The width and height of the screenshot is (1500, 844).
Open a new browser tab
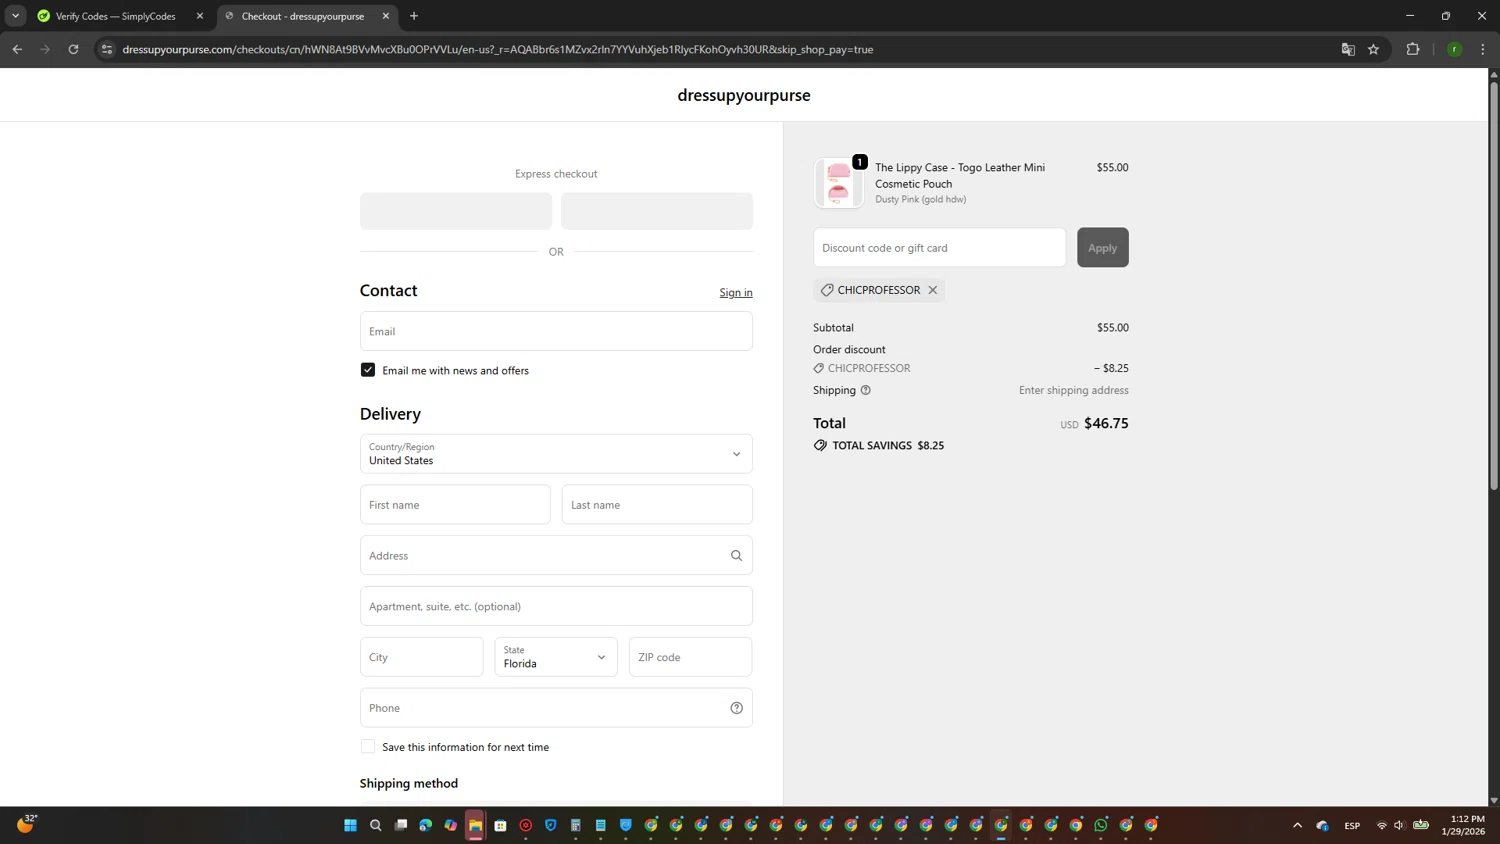(x=414, y=16)
